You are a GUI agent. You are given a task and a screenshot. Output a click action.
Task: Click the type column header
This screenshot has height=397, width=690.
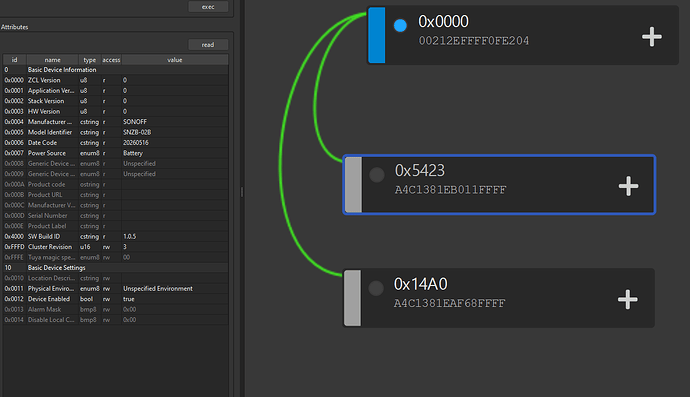(90, 60)
